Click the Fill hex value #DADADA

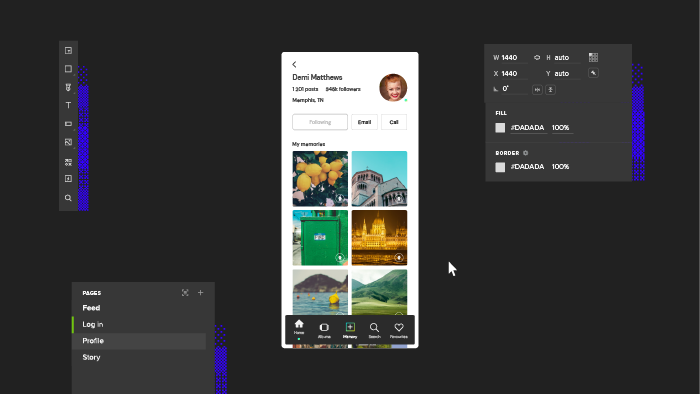(528, 128)
